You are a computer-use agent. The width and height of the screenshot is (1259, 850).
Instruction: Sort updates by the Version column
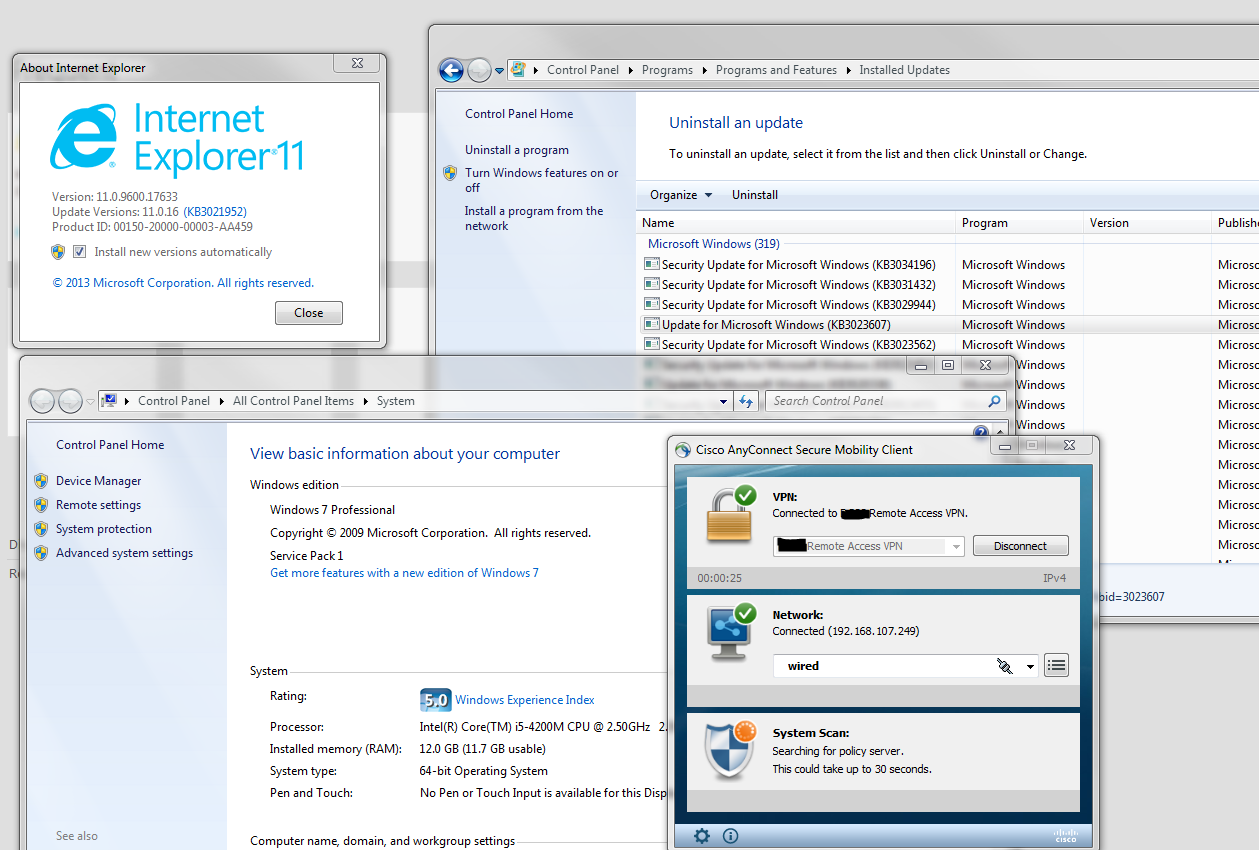click(x=1148, y=223)
